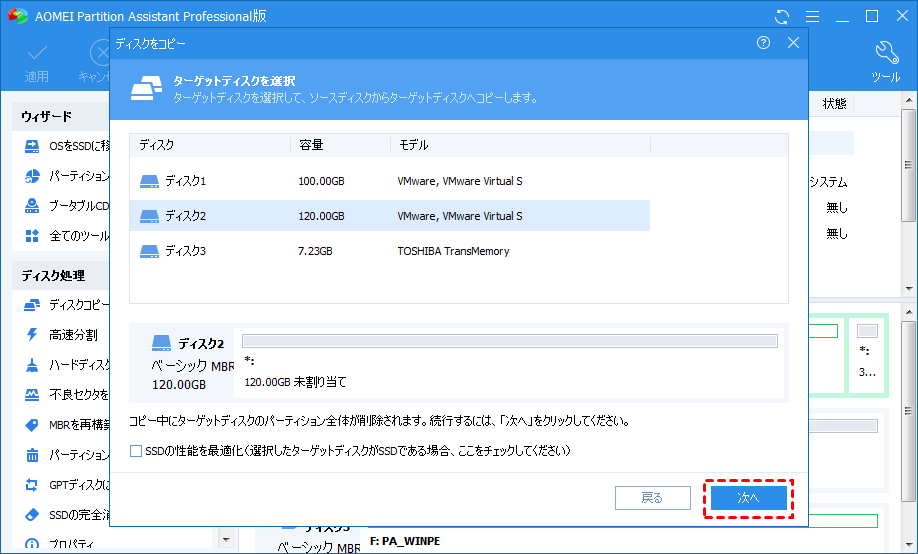Select ディスク1 row in disk list

tap(389, 181)
